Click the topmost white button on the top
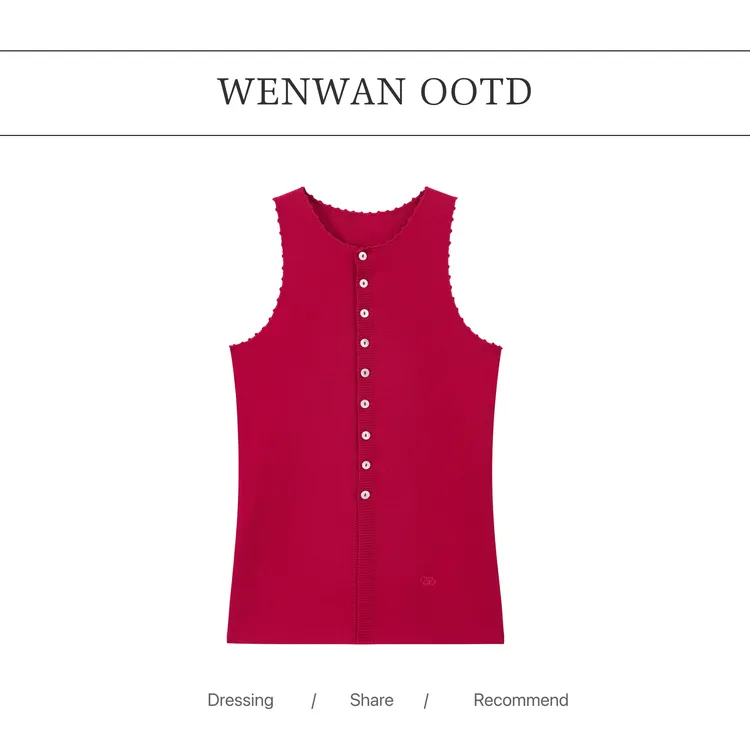Screen dimensions: 750x750 (x=363, y=256)
